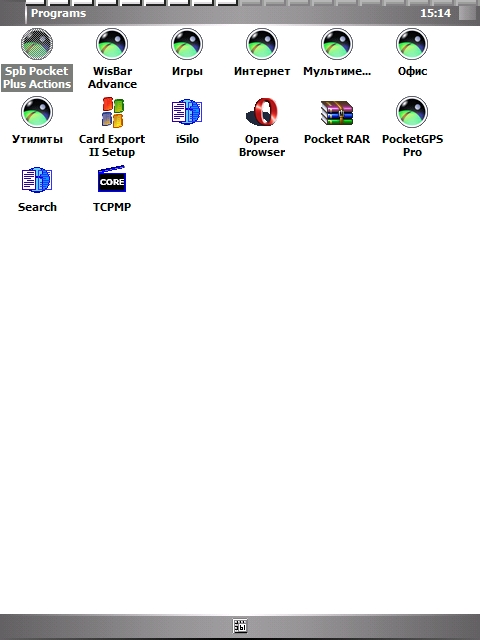The image size is (480, 640).
Task: Click the square button beside the clock
Action: pos(467,13)
